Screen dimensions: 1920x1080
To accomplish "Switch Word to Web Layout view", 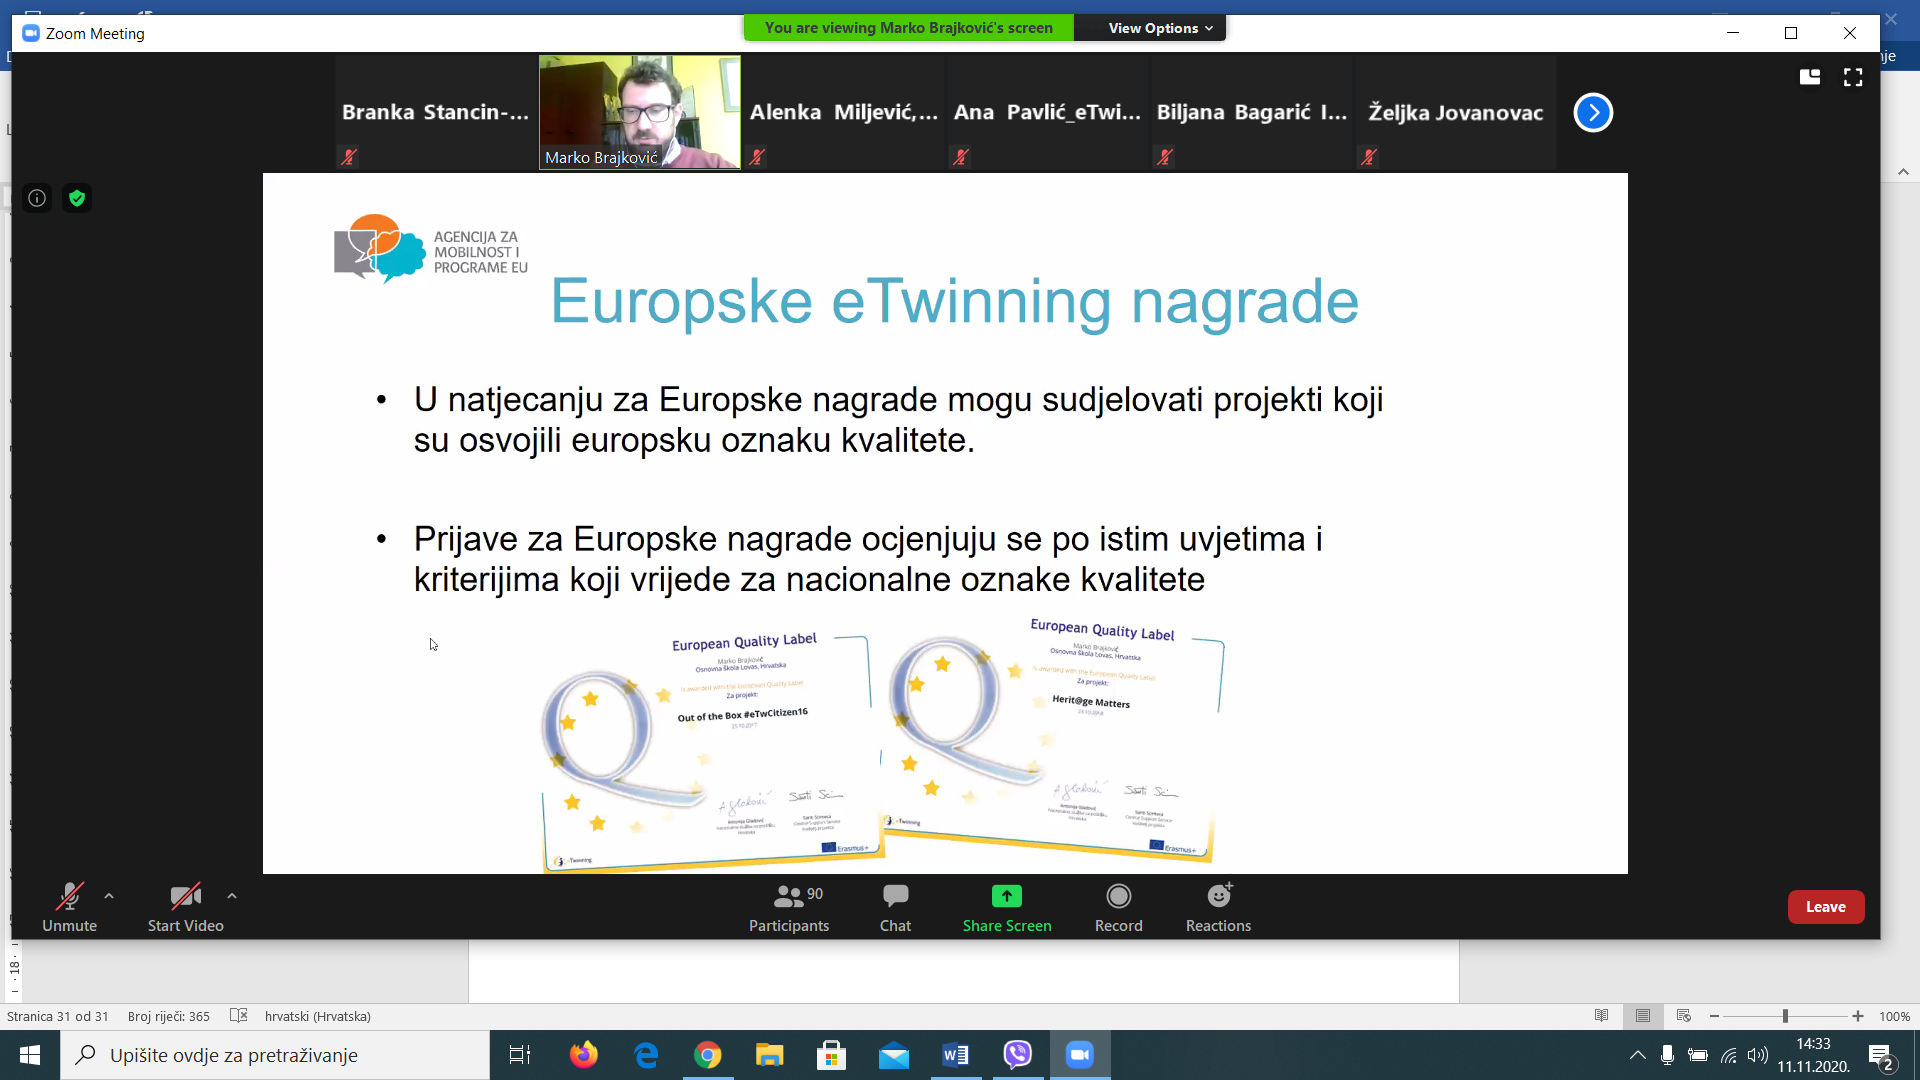I will (1683, 1016).
